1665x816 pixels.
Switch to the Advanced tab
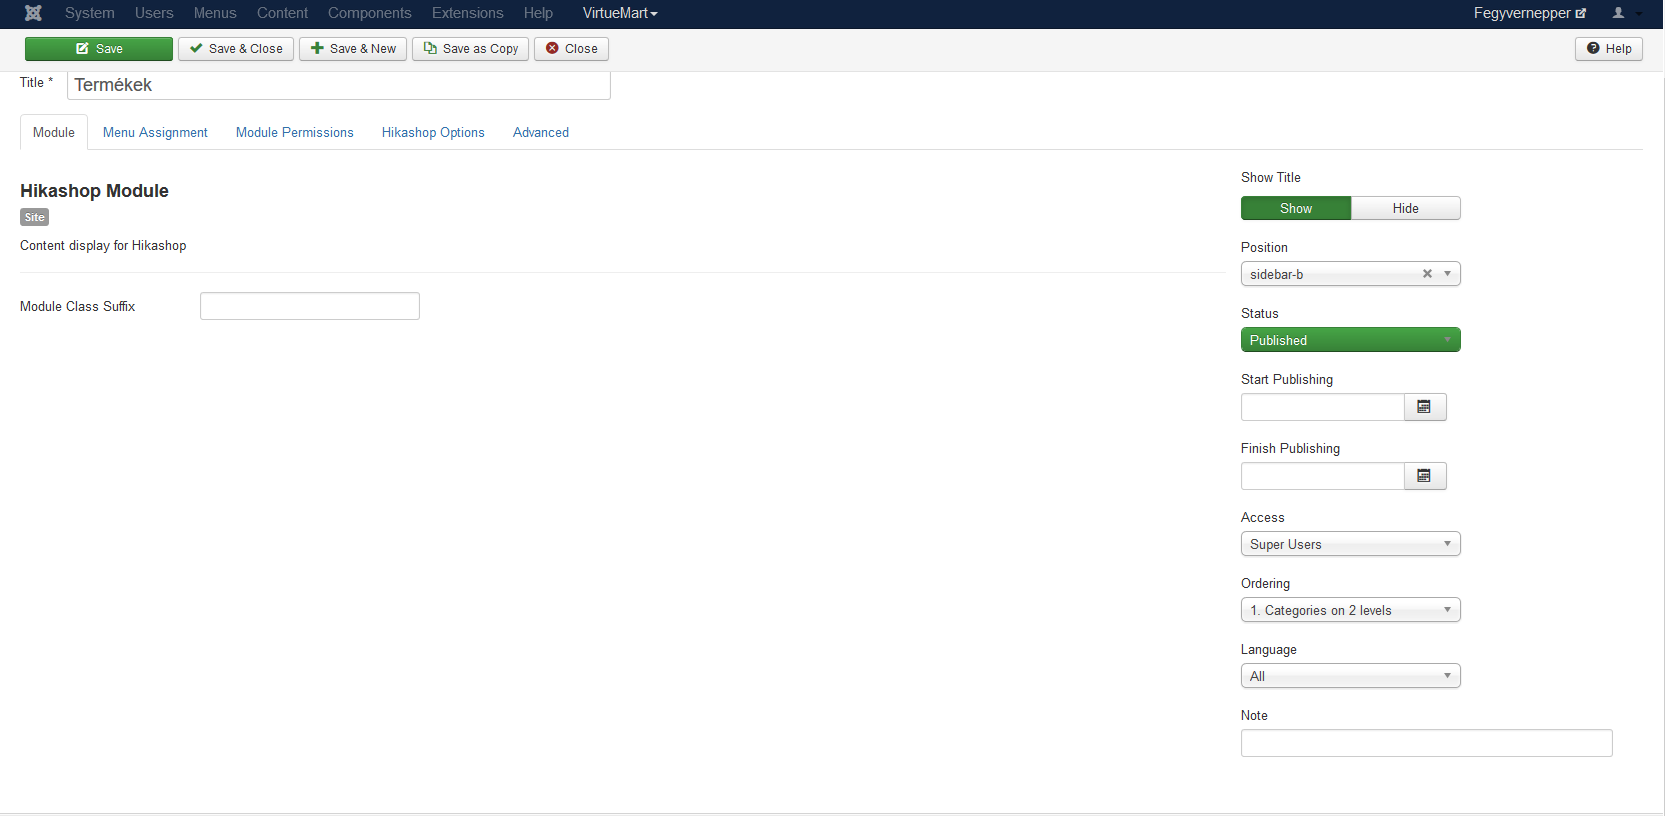click(541, 132)
